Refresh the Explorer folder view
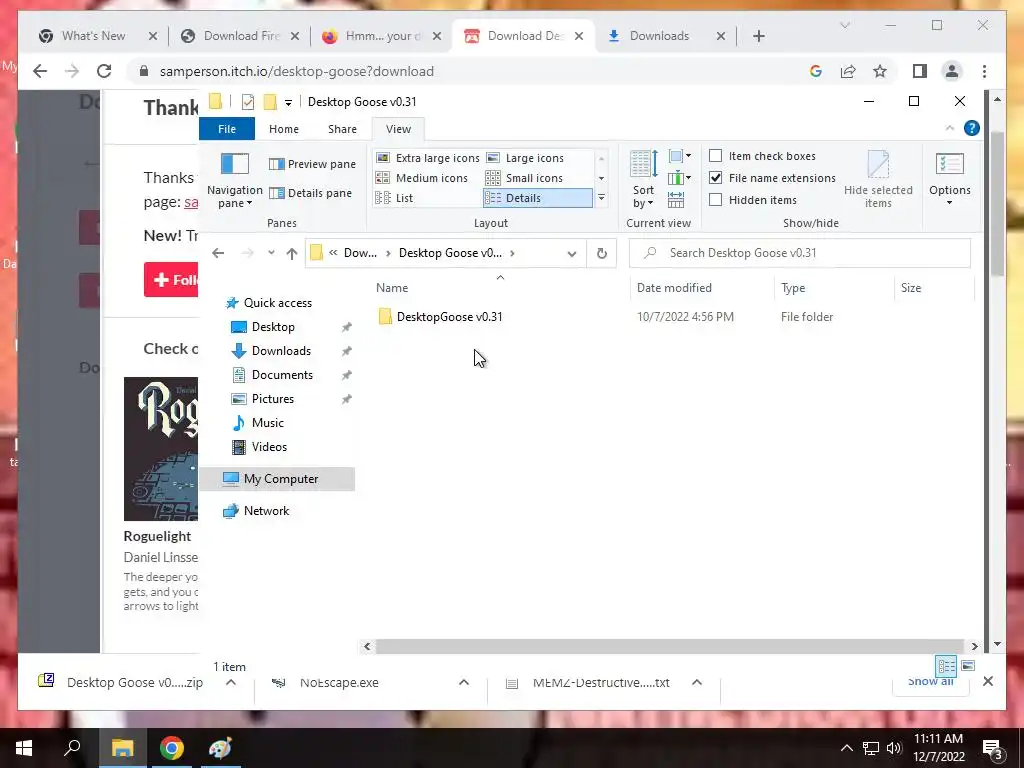The height and width of the screenshot is (768, 1024). 601,253
